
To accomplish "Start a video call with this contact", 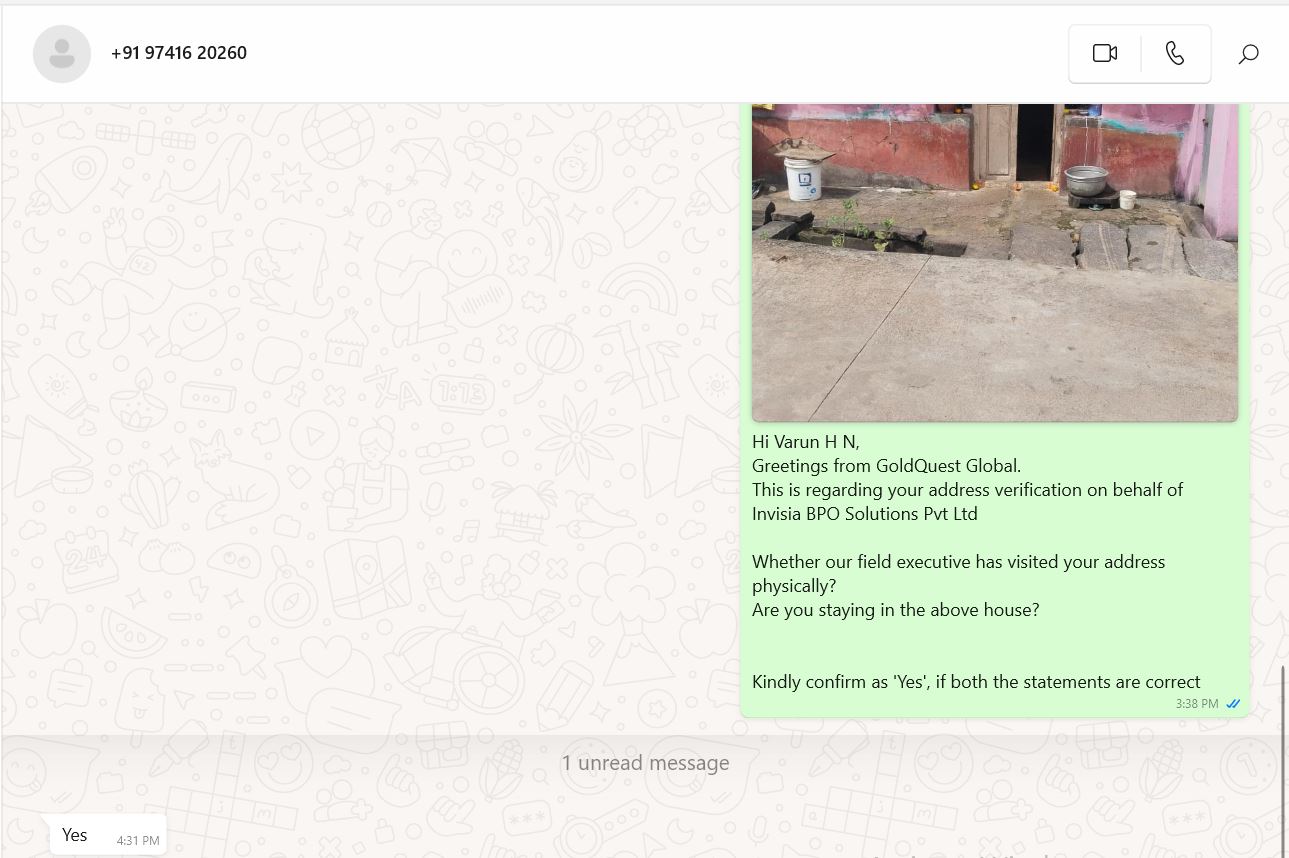I will (x=1104, y=54).
